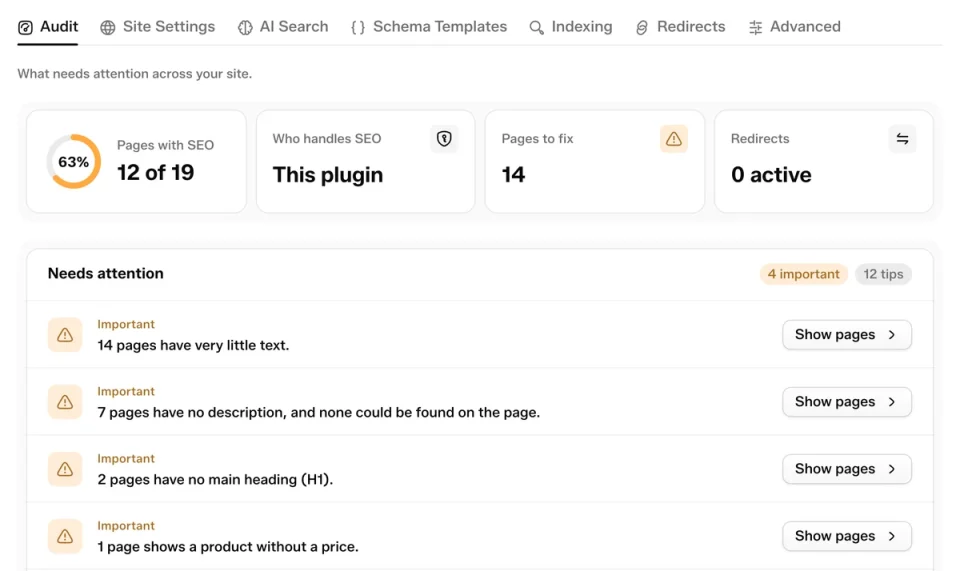Select the Indexing tab
This screenshot has height=571, width=960.
click(x=571, y=27)
